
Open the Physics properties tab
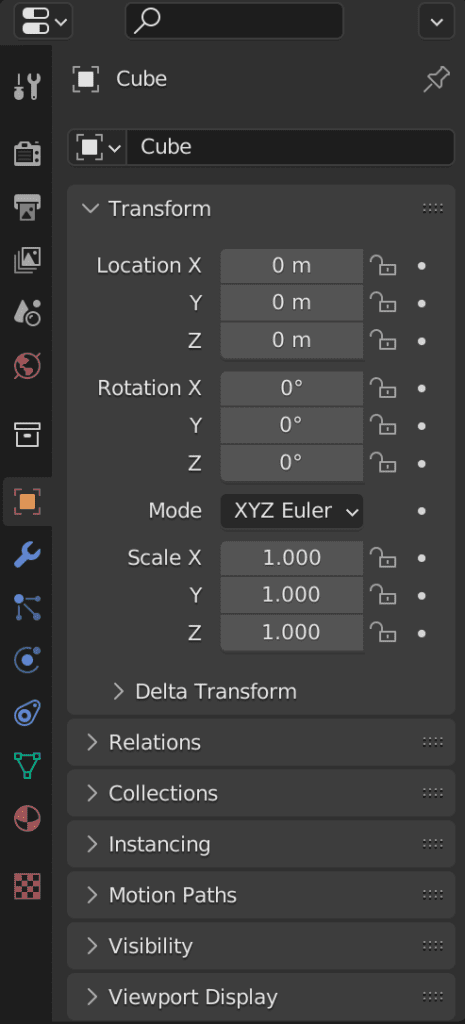coord(27,660)
